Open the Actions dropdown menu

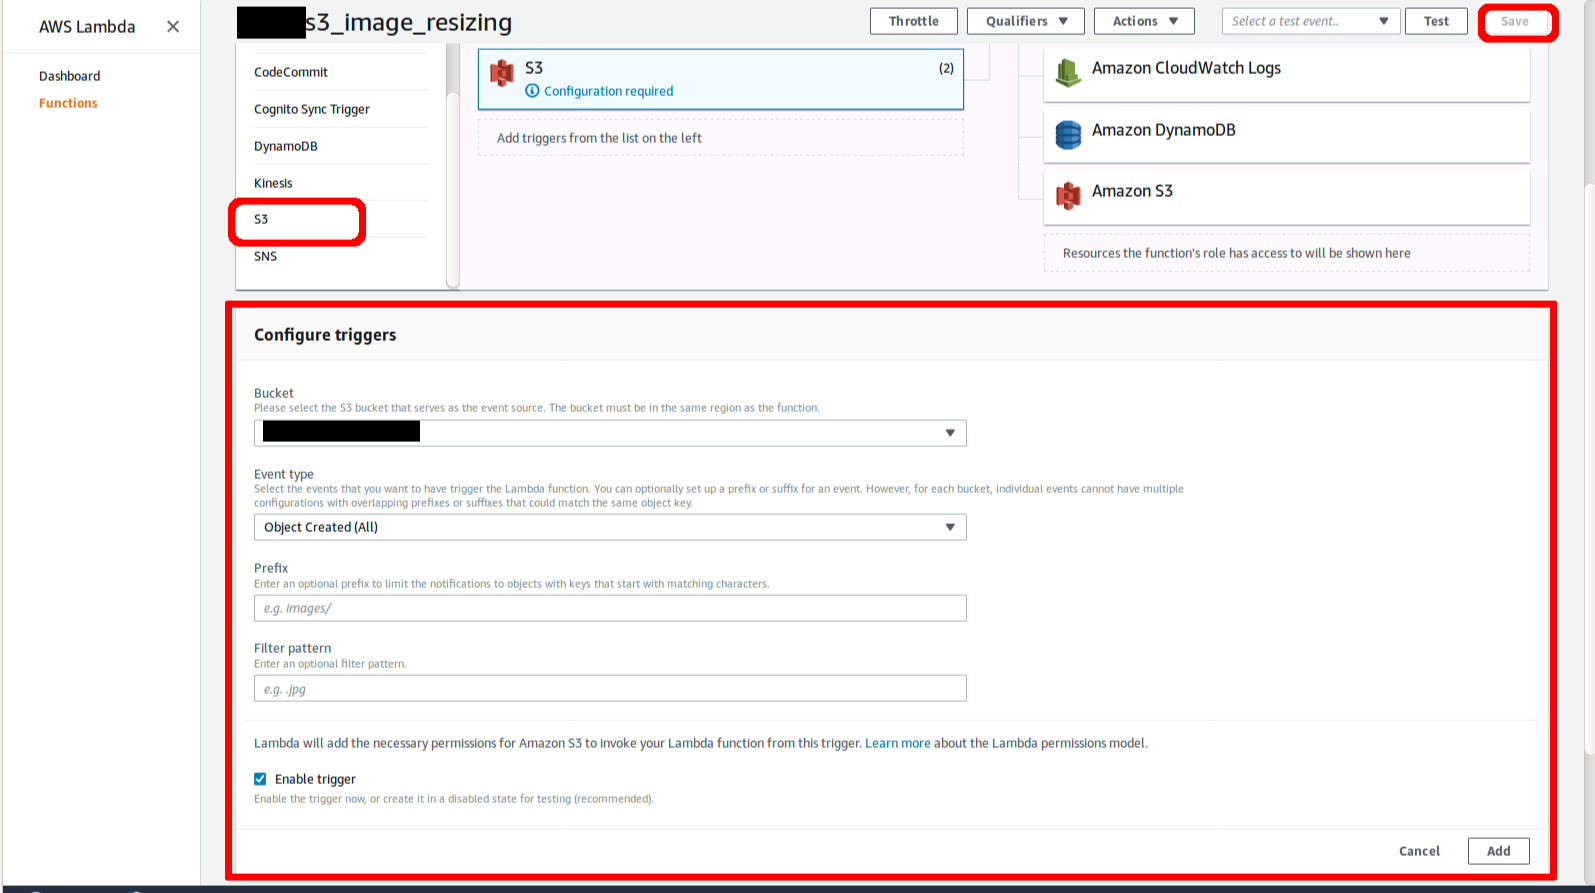[x=1144, y=21]
